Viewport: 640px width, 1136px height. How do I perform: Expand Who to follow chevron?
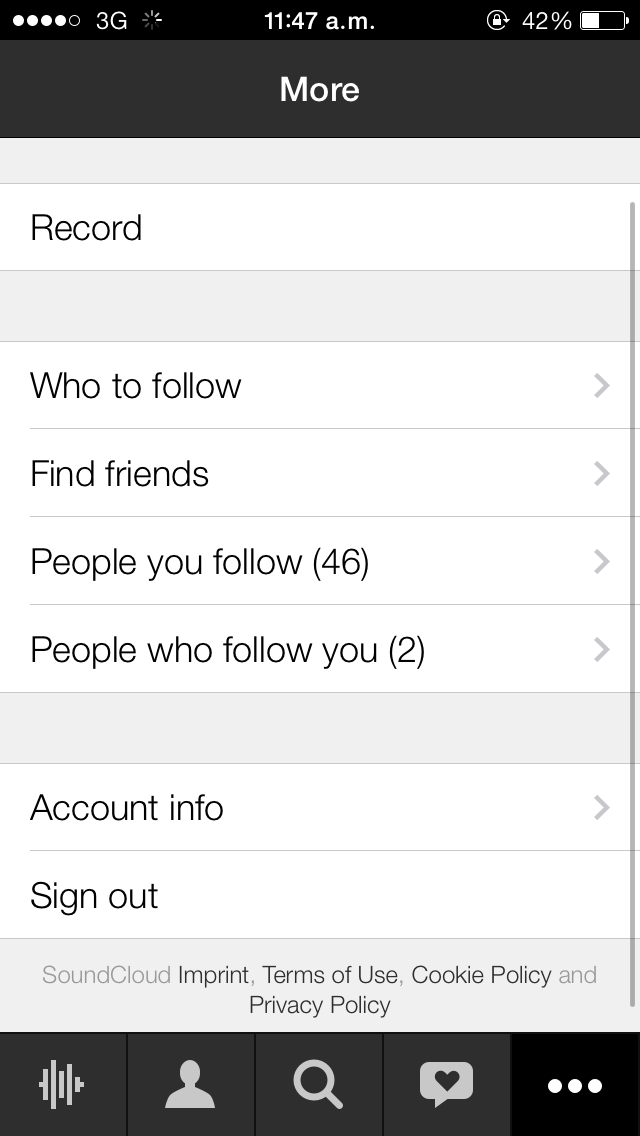click(x=601, y=386)
